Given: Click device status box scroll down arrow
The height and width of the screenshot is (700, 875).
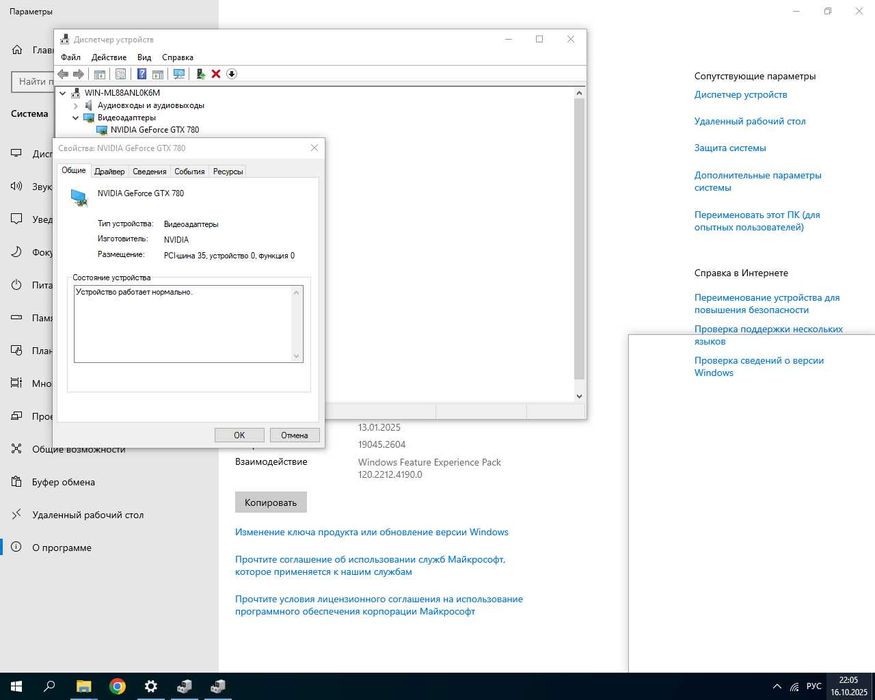Looking at the screenshot, I should [x=296, y=356].
